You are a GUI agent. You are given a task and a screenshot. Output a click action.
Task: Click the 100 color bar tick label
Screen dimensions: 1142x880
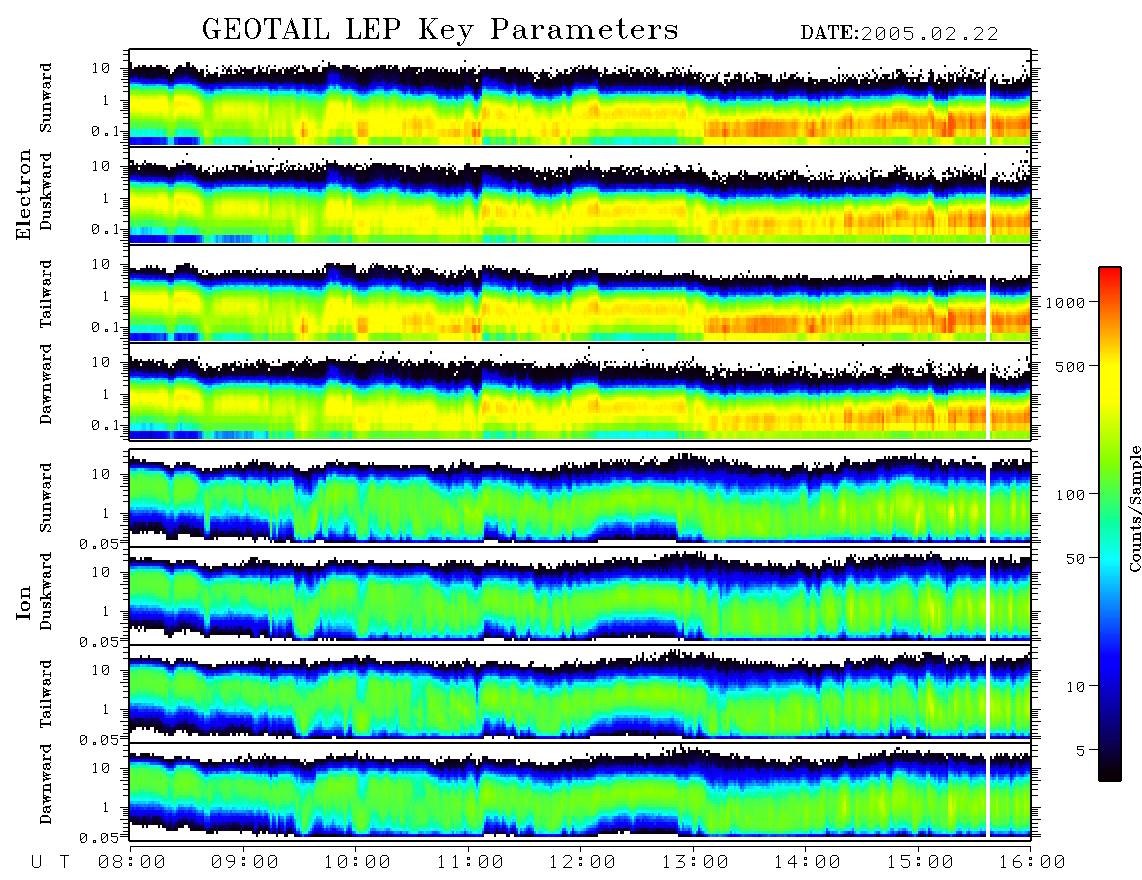1070,495
